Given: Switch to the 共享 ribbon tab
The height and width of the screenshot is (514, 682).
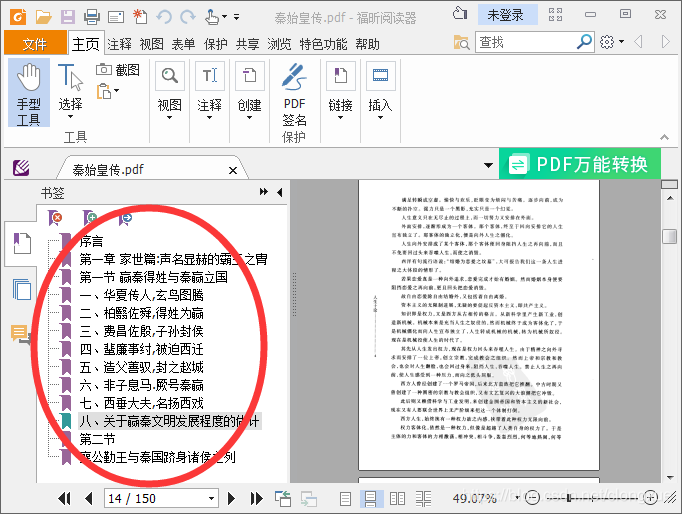Looking at the screenshot, I should pos(247,44).
